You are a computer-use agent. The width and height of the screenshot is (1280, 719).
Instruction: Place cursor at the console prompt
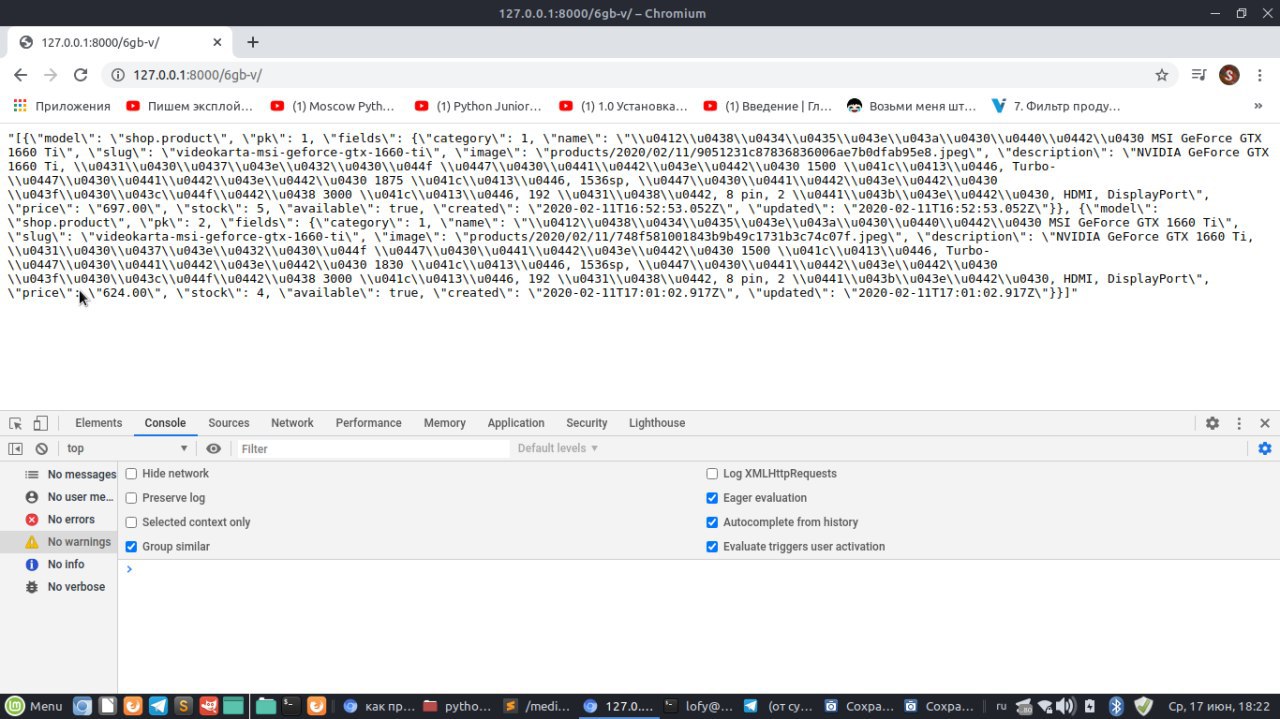click(x=700, y=569)
